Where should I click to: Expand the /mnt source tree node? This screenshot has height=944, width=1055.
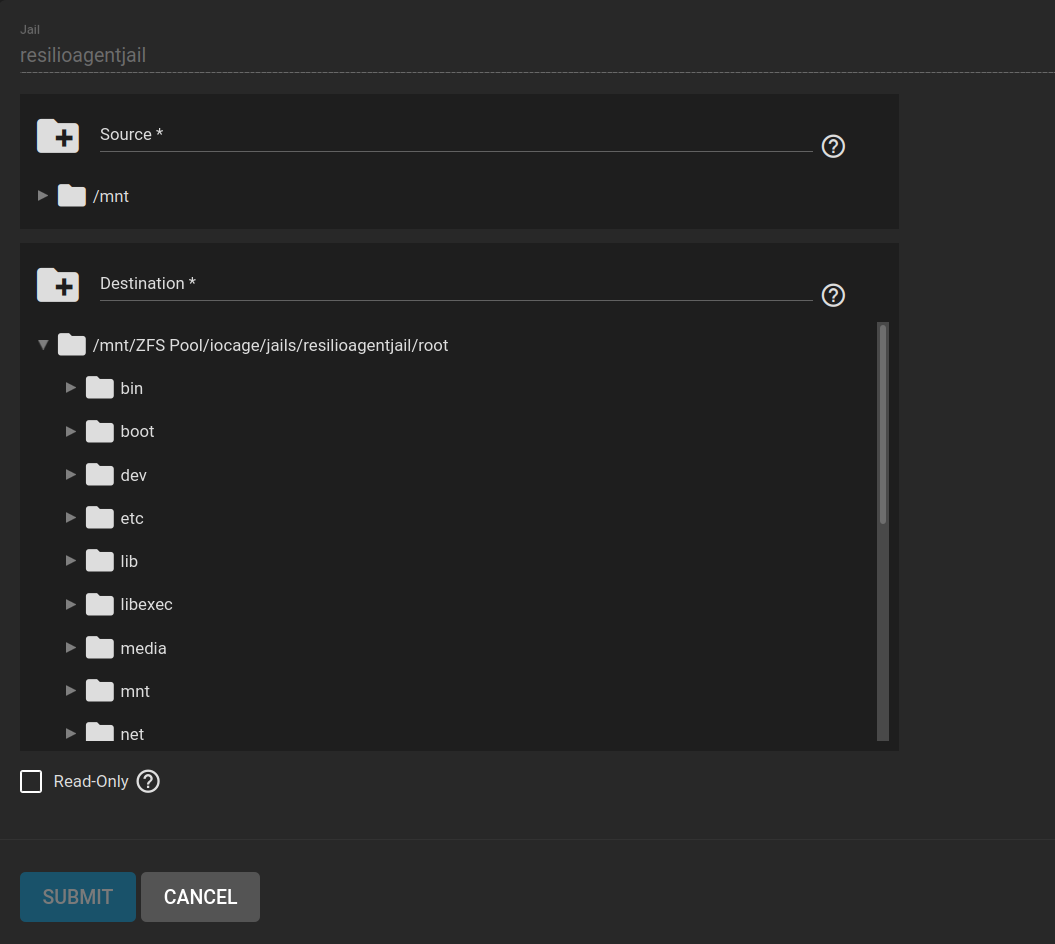pyautogui.click(x=43, y=196)
